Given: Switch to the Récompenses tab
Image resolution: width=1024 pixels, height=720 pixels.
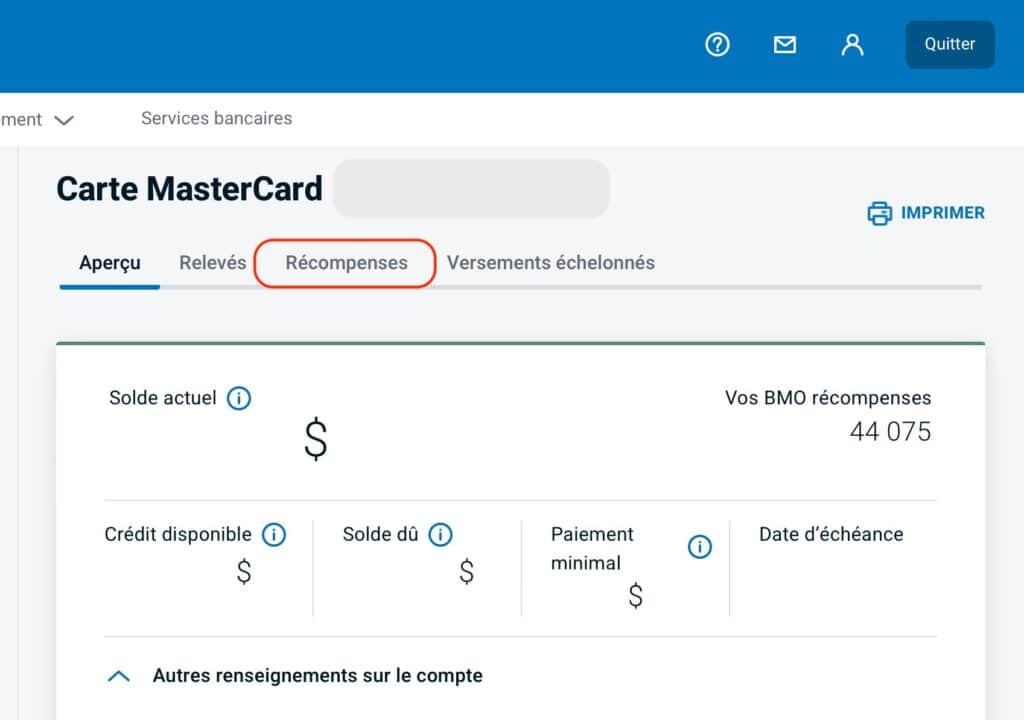Looking at the screenshot, I should (346, 263).
